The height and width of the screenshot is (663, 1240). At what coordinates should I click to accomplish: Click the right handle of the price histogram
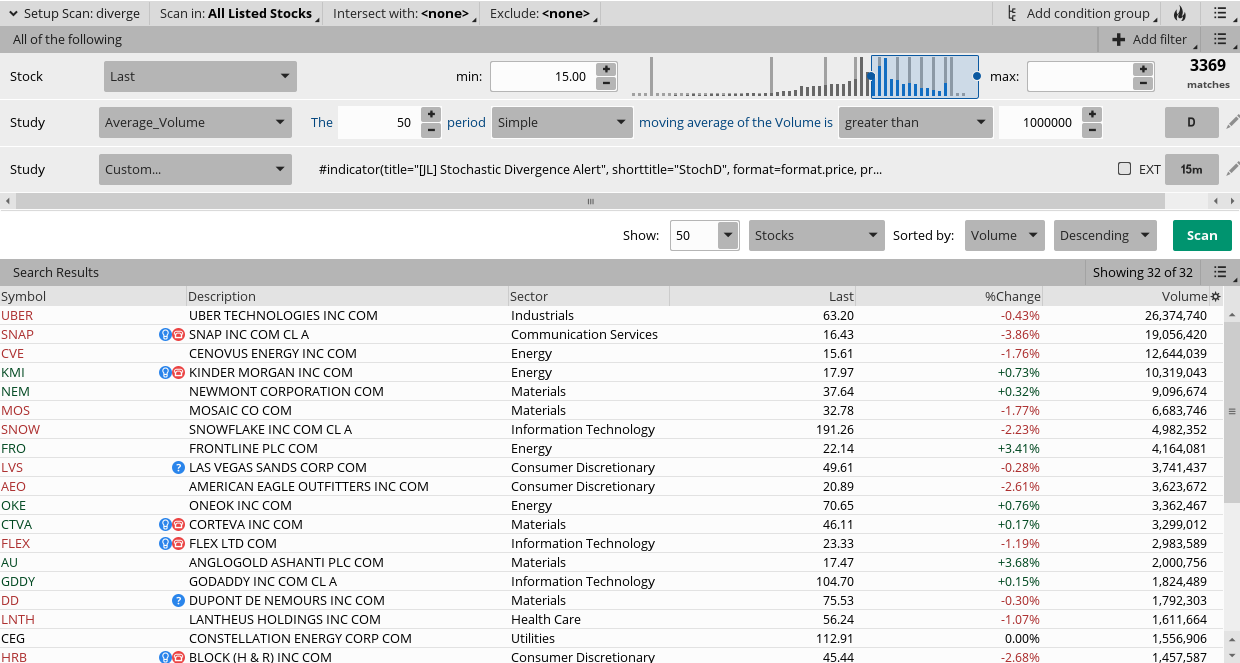tap(977, 76)
